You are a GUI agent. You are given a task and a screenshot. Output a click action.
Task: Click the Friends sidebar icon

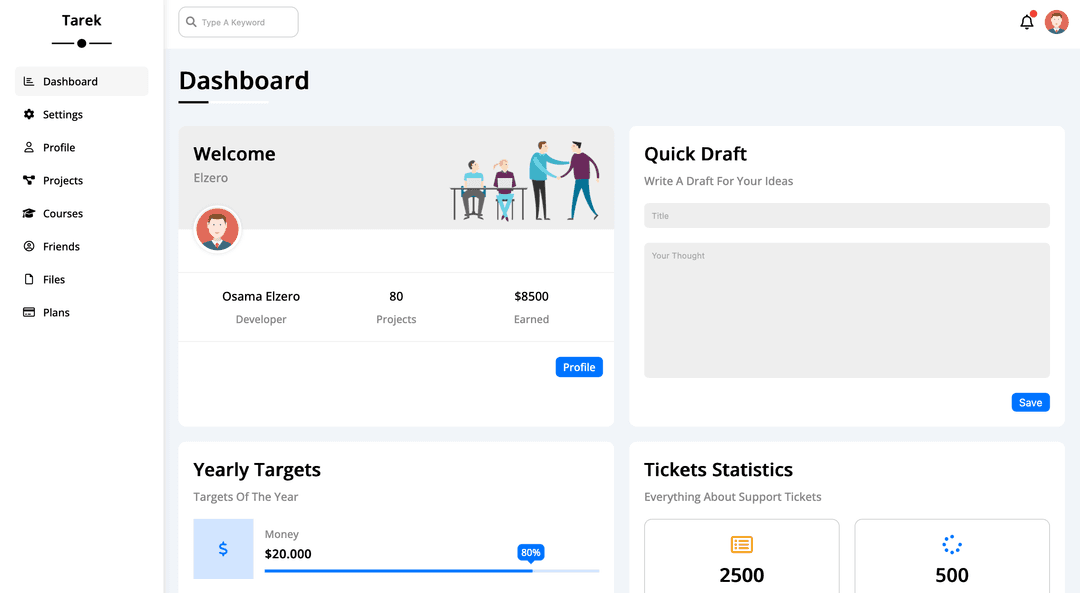point(29,246)
